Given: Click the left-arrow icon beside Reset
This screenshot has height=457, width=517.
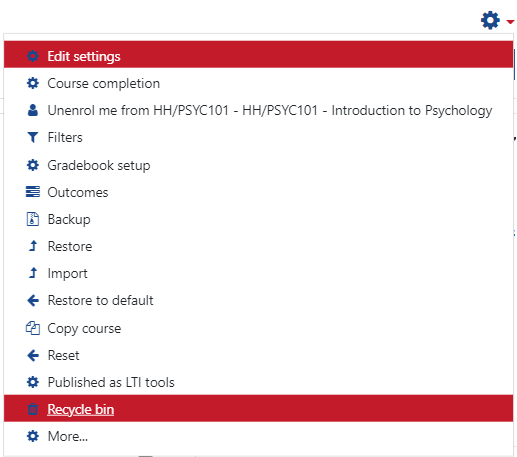Looking at the screenshot, I should pos(33,355).
